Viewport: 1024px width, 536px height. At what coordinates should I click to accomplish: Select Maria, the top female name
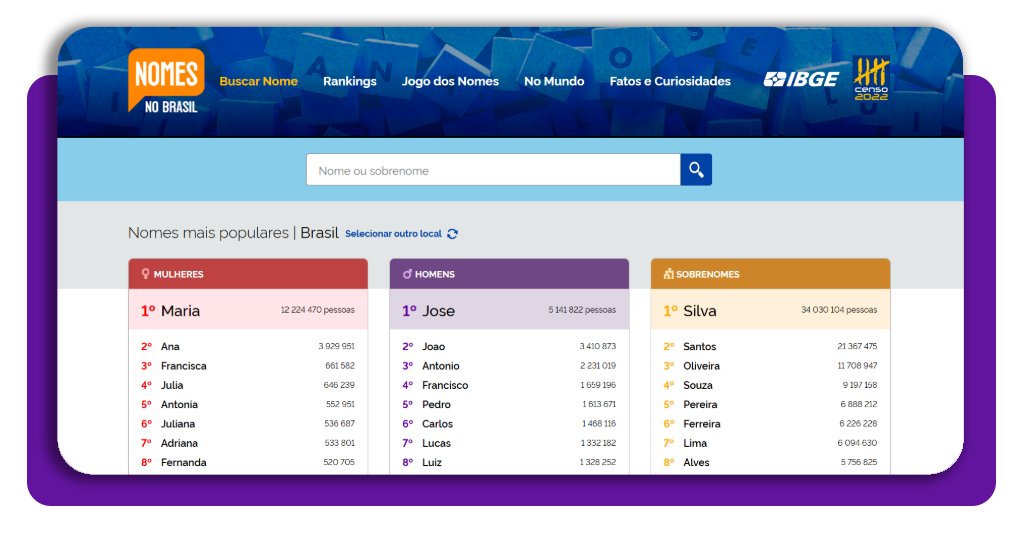coord(180,311)
